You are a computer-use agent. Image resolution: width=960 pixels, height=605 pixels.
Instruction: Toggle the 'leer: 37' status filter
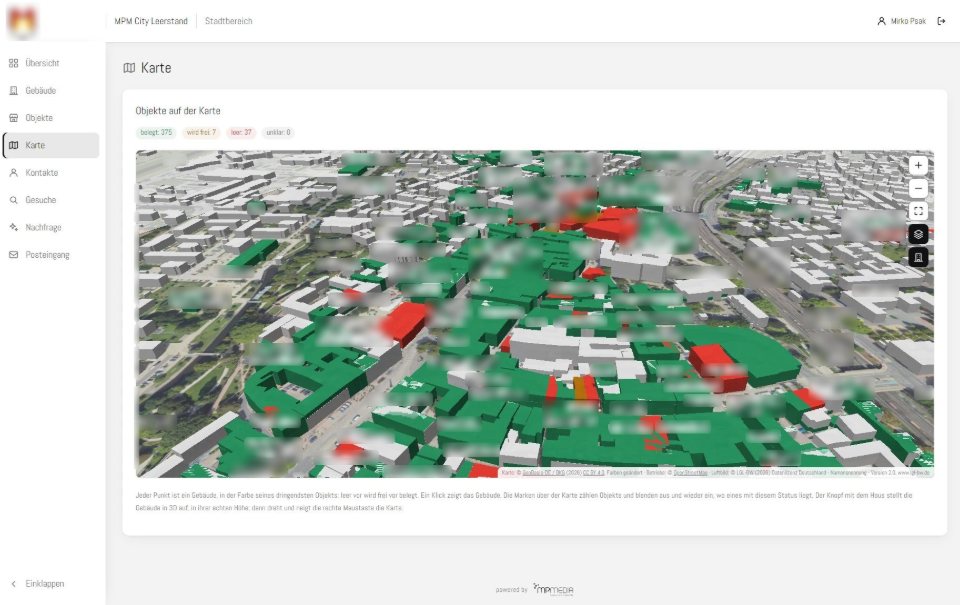pyautogui.click(x=241, y=132)
